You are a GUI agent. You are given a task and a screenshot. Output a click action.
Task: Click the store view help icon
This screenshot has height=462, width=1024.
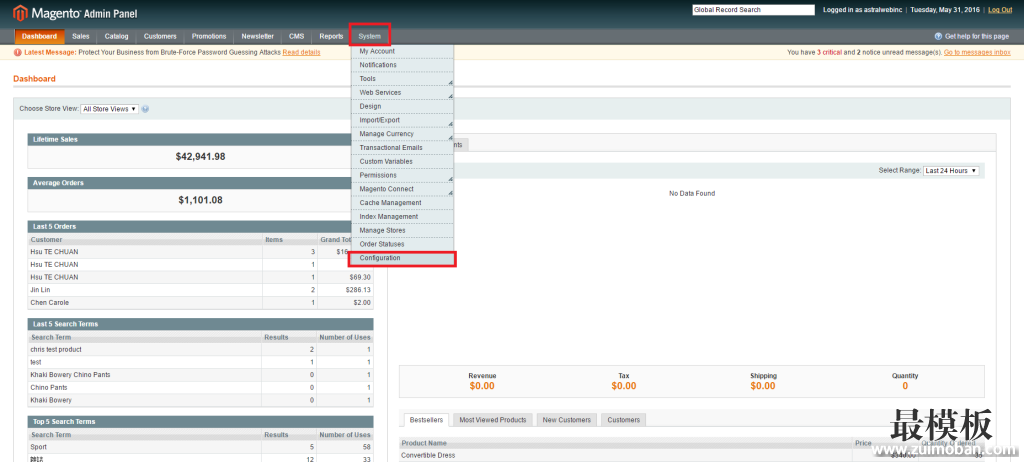(145, 109)
